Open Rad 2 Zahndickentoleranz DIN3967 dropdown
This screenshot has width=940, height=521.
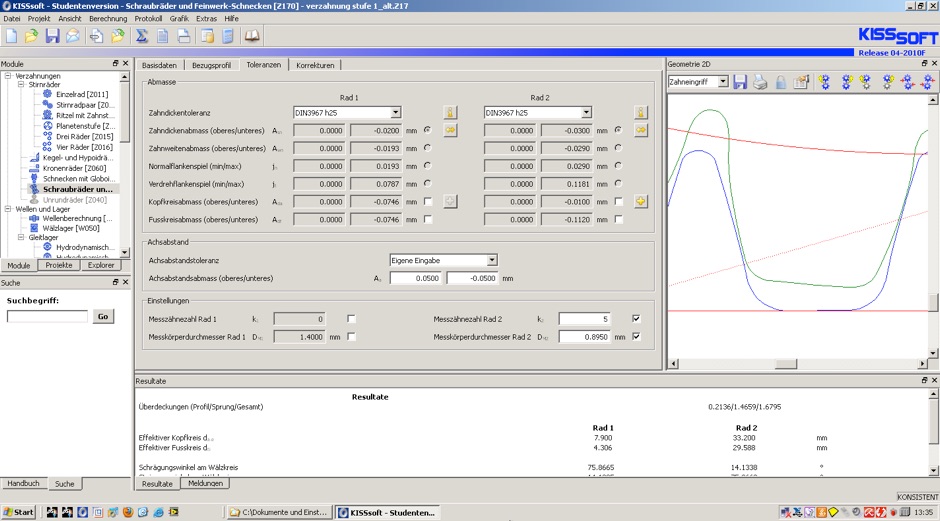(586, 112)
